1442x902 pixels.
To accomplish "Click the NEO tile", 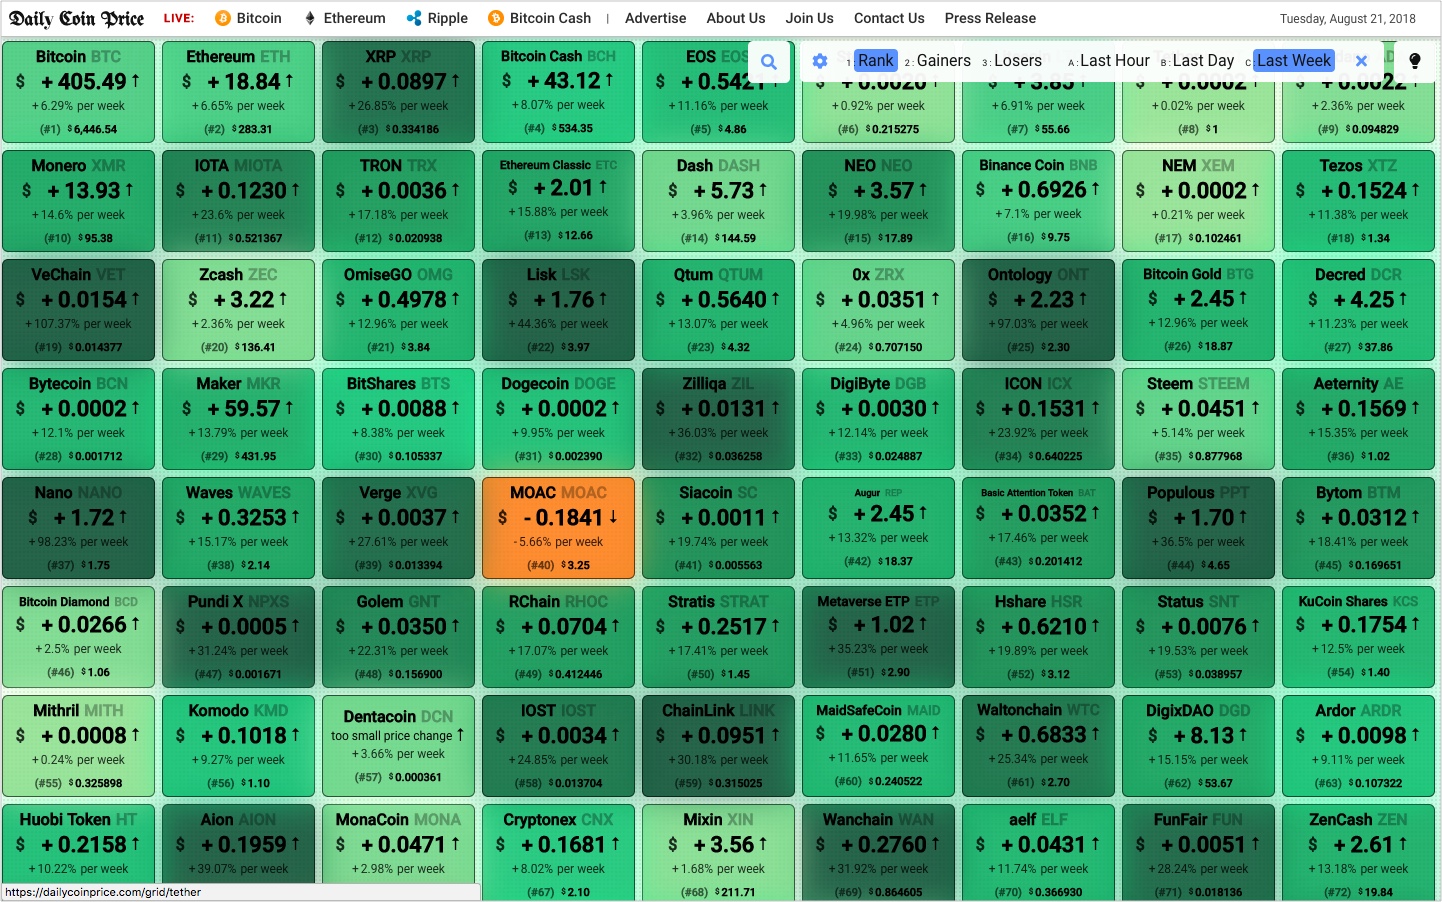I will click(x=879, y=201).
